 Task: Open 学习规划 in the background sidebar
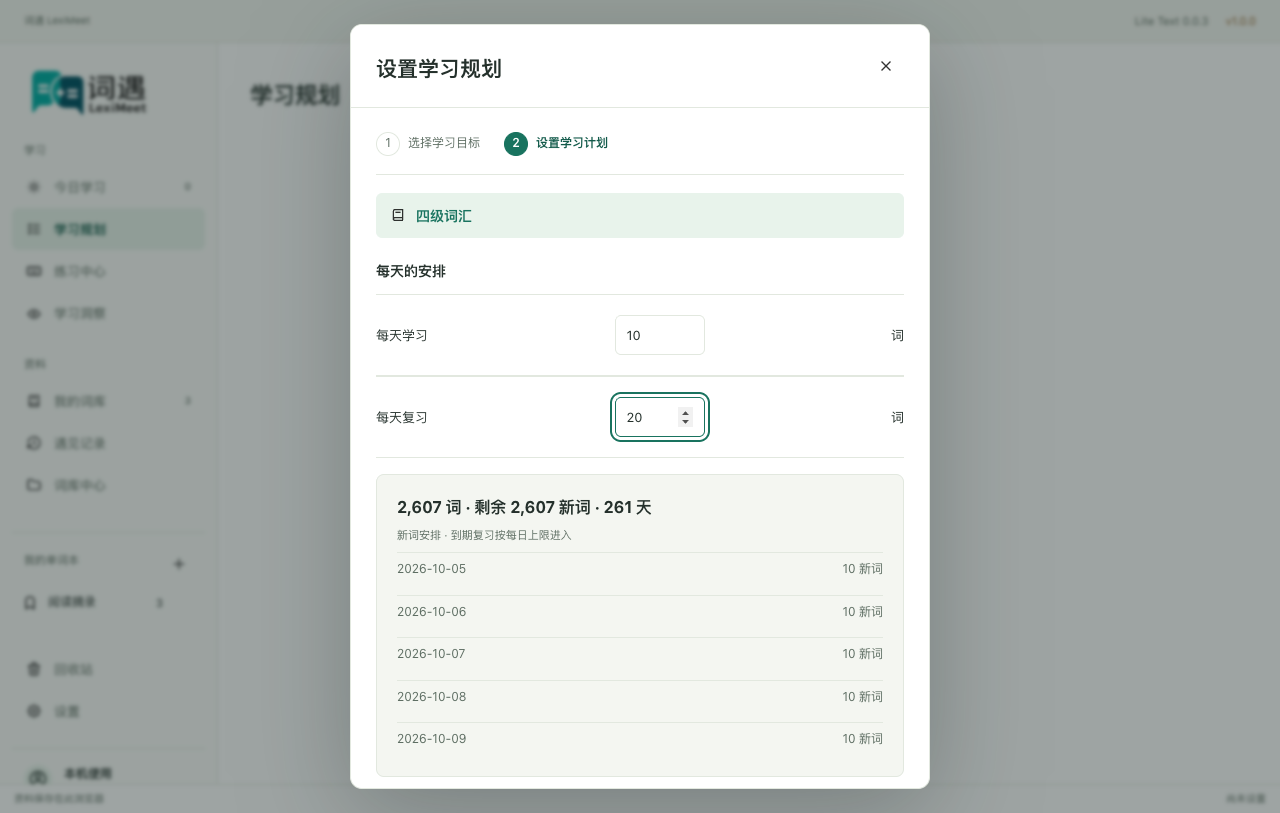coord(108,229)
